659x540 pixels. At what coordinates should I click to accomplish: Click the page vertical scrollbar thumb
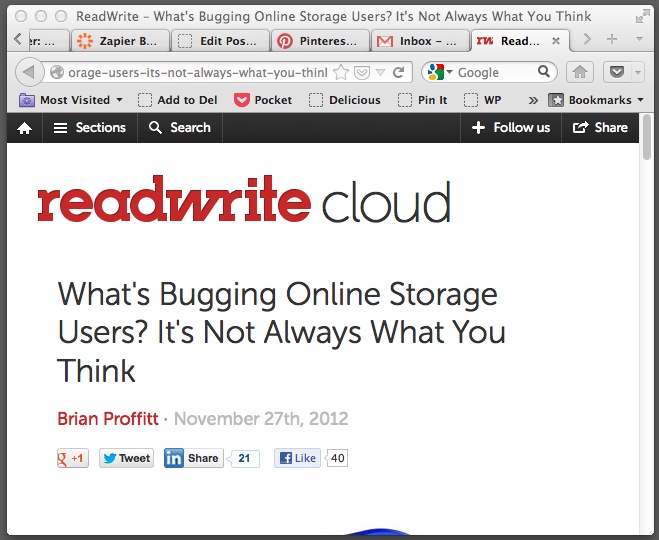(x=647, y=137)
